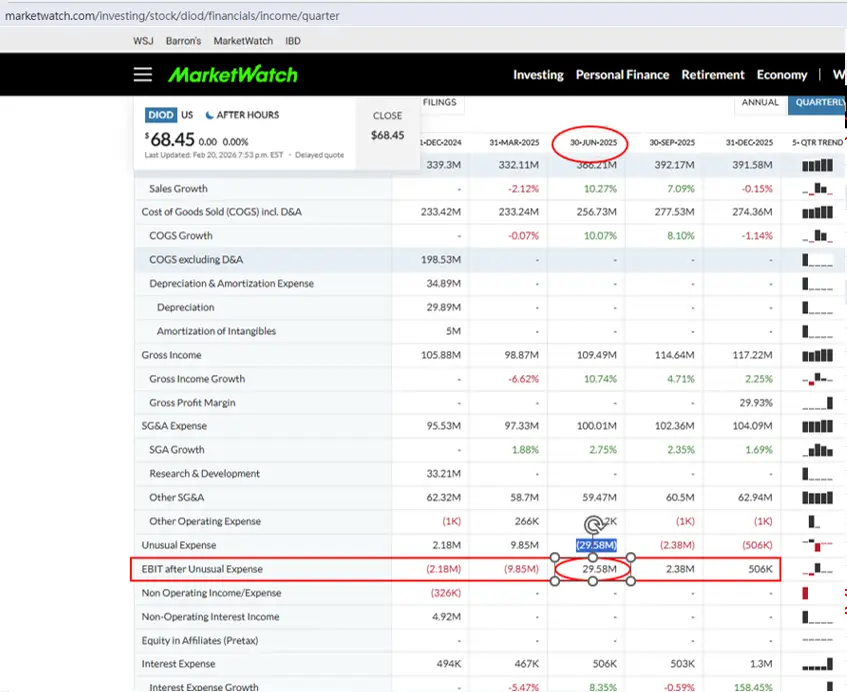This screenshot has height=692, width=847.
Task: Click the Gross Income 5-quarter trend chart
Action: (x=817, y=355)
